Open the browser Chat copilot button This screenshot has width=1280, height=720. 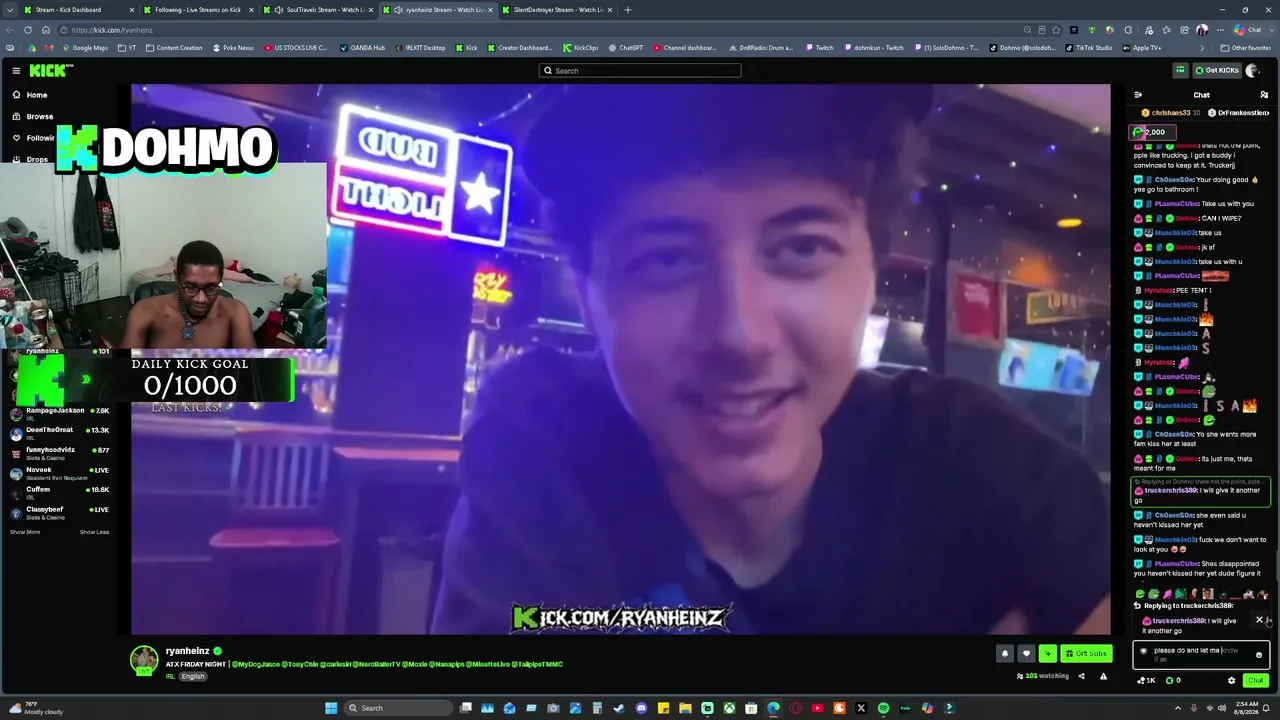click(1247, 30)
